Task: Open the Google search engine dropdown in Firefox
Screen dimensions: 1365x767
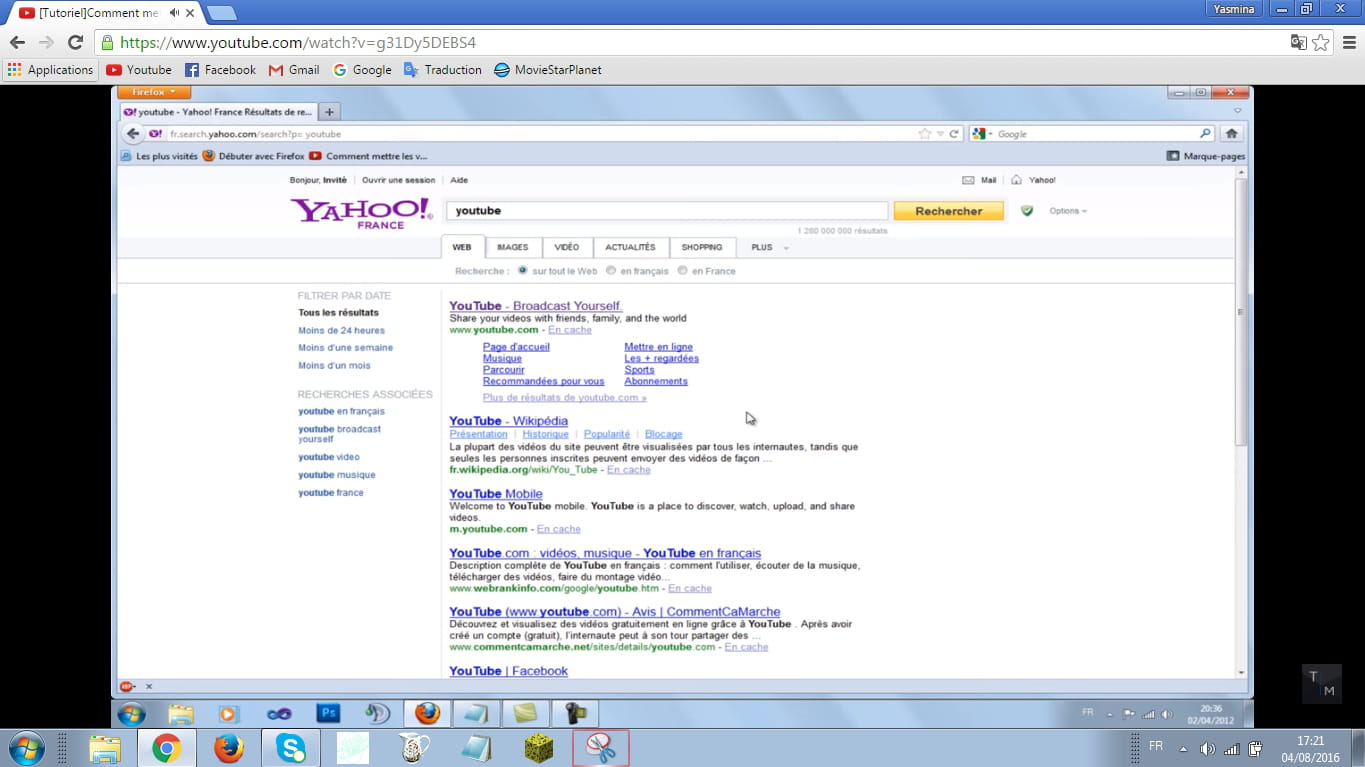Action: pyautogui.click(x=982, y=133)
